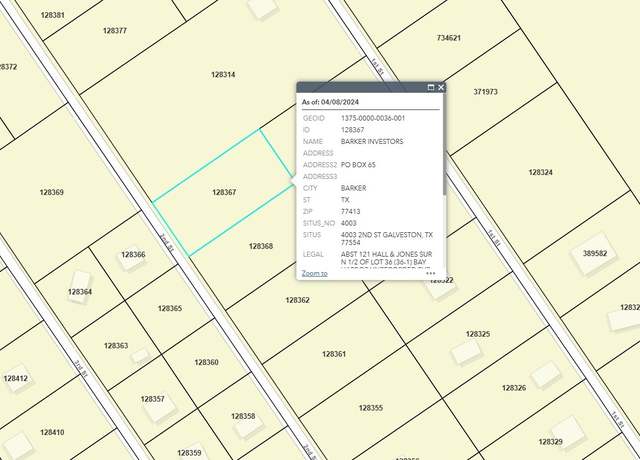Select parcel 128361 on the map
The image size is (640, 460).
coord(334,354)
